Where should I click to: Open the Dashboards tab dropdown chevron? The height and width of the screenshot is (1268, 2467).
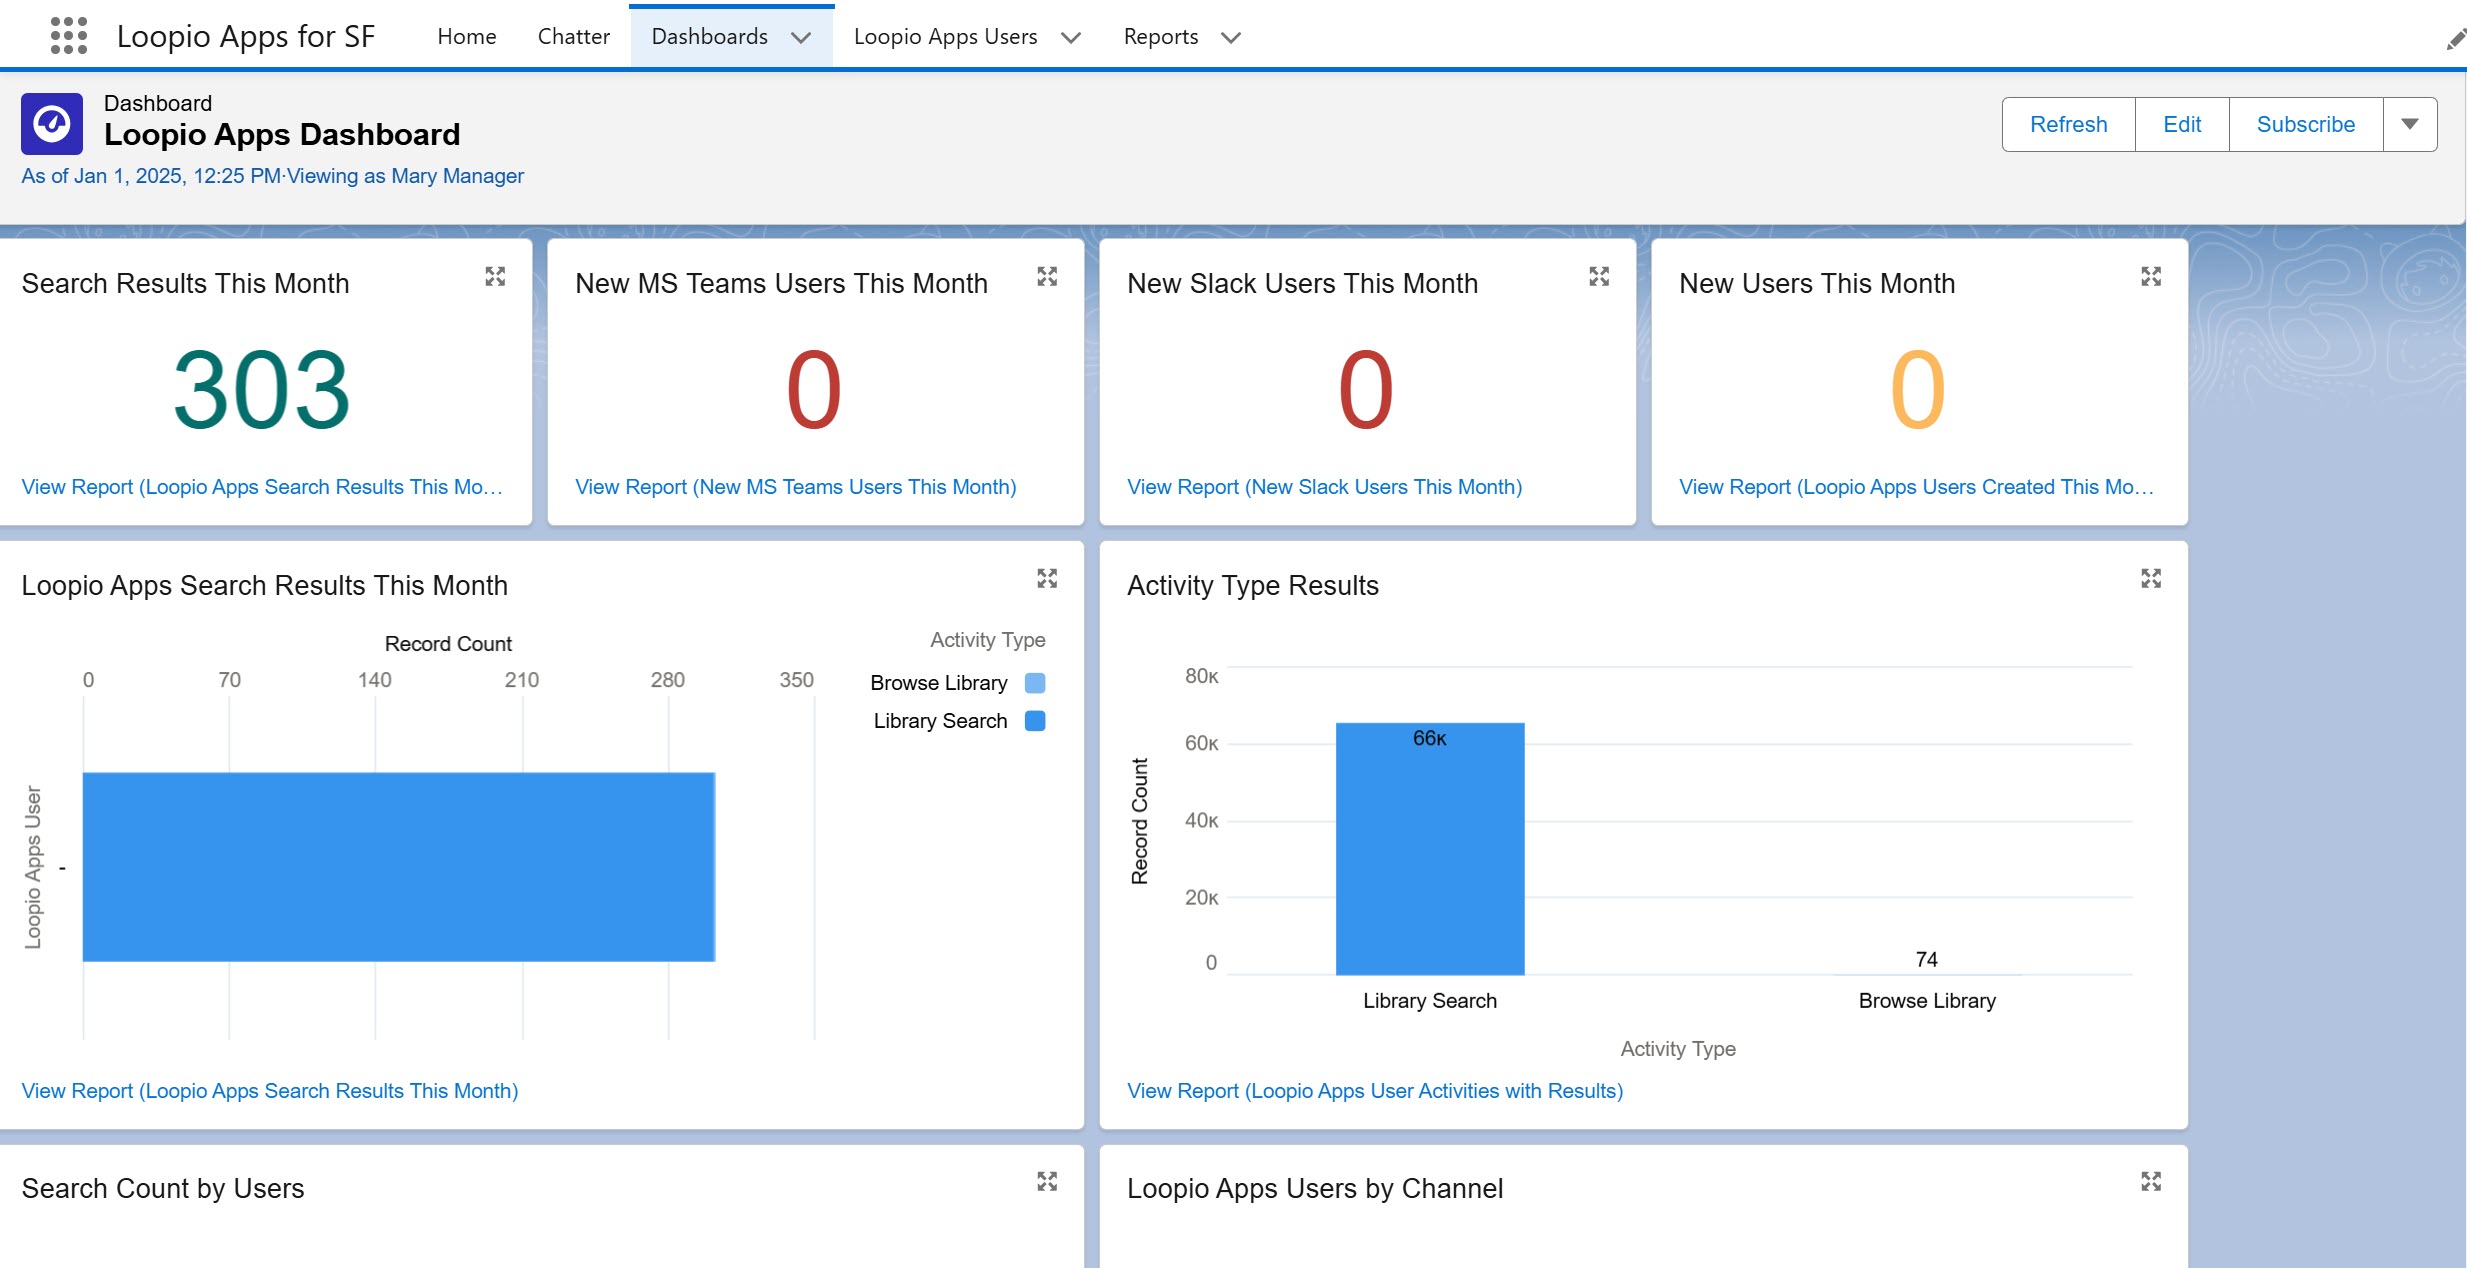pyautogui.click(x=801, y=38)
